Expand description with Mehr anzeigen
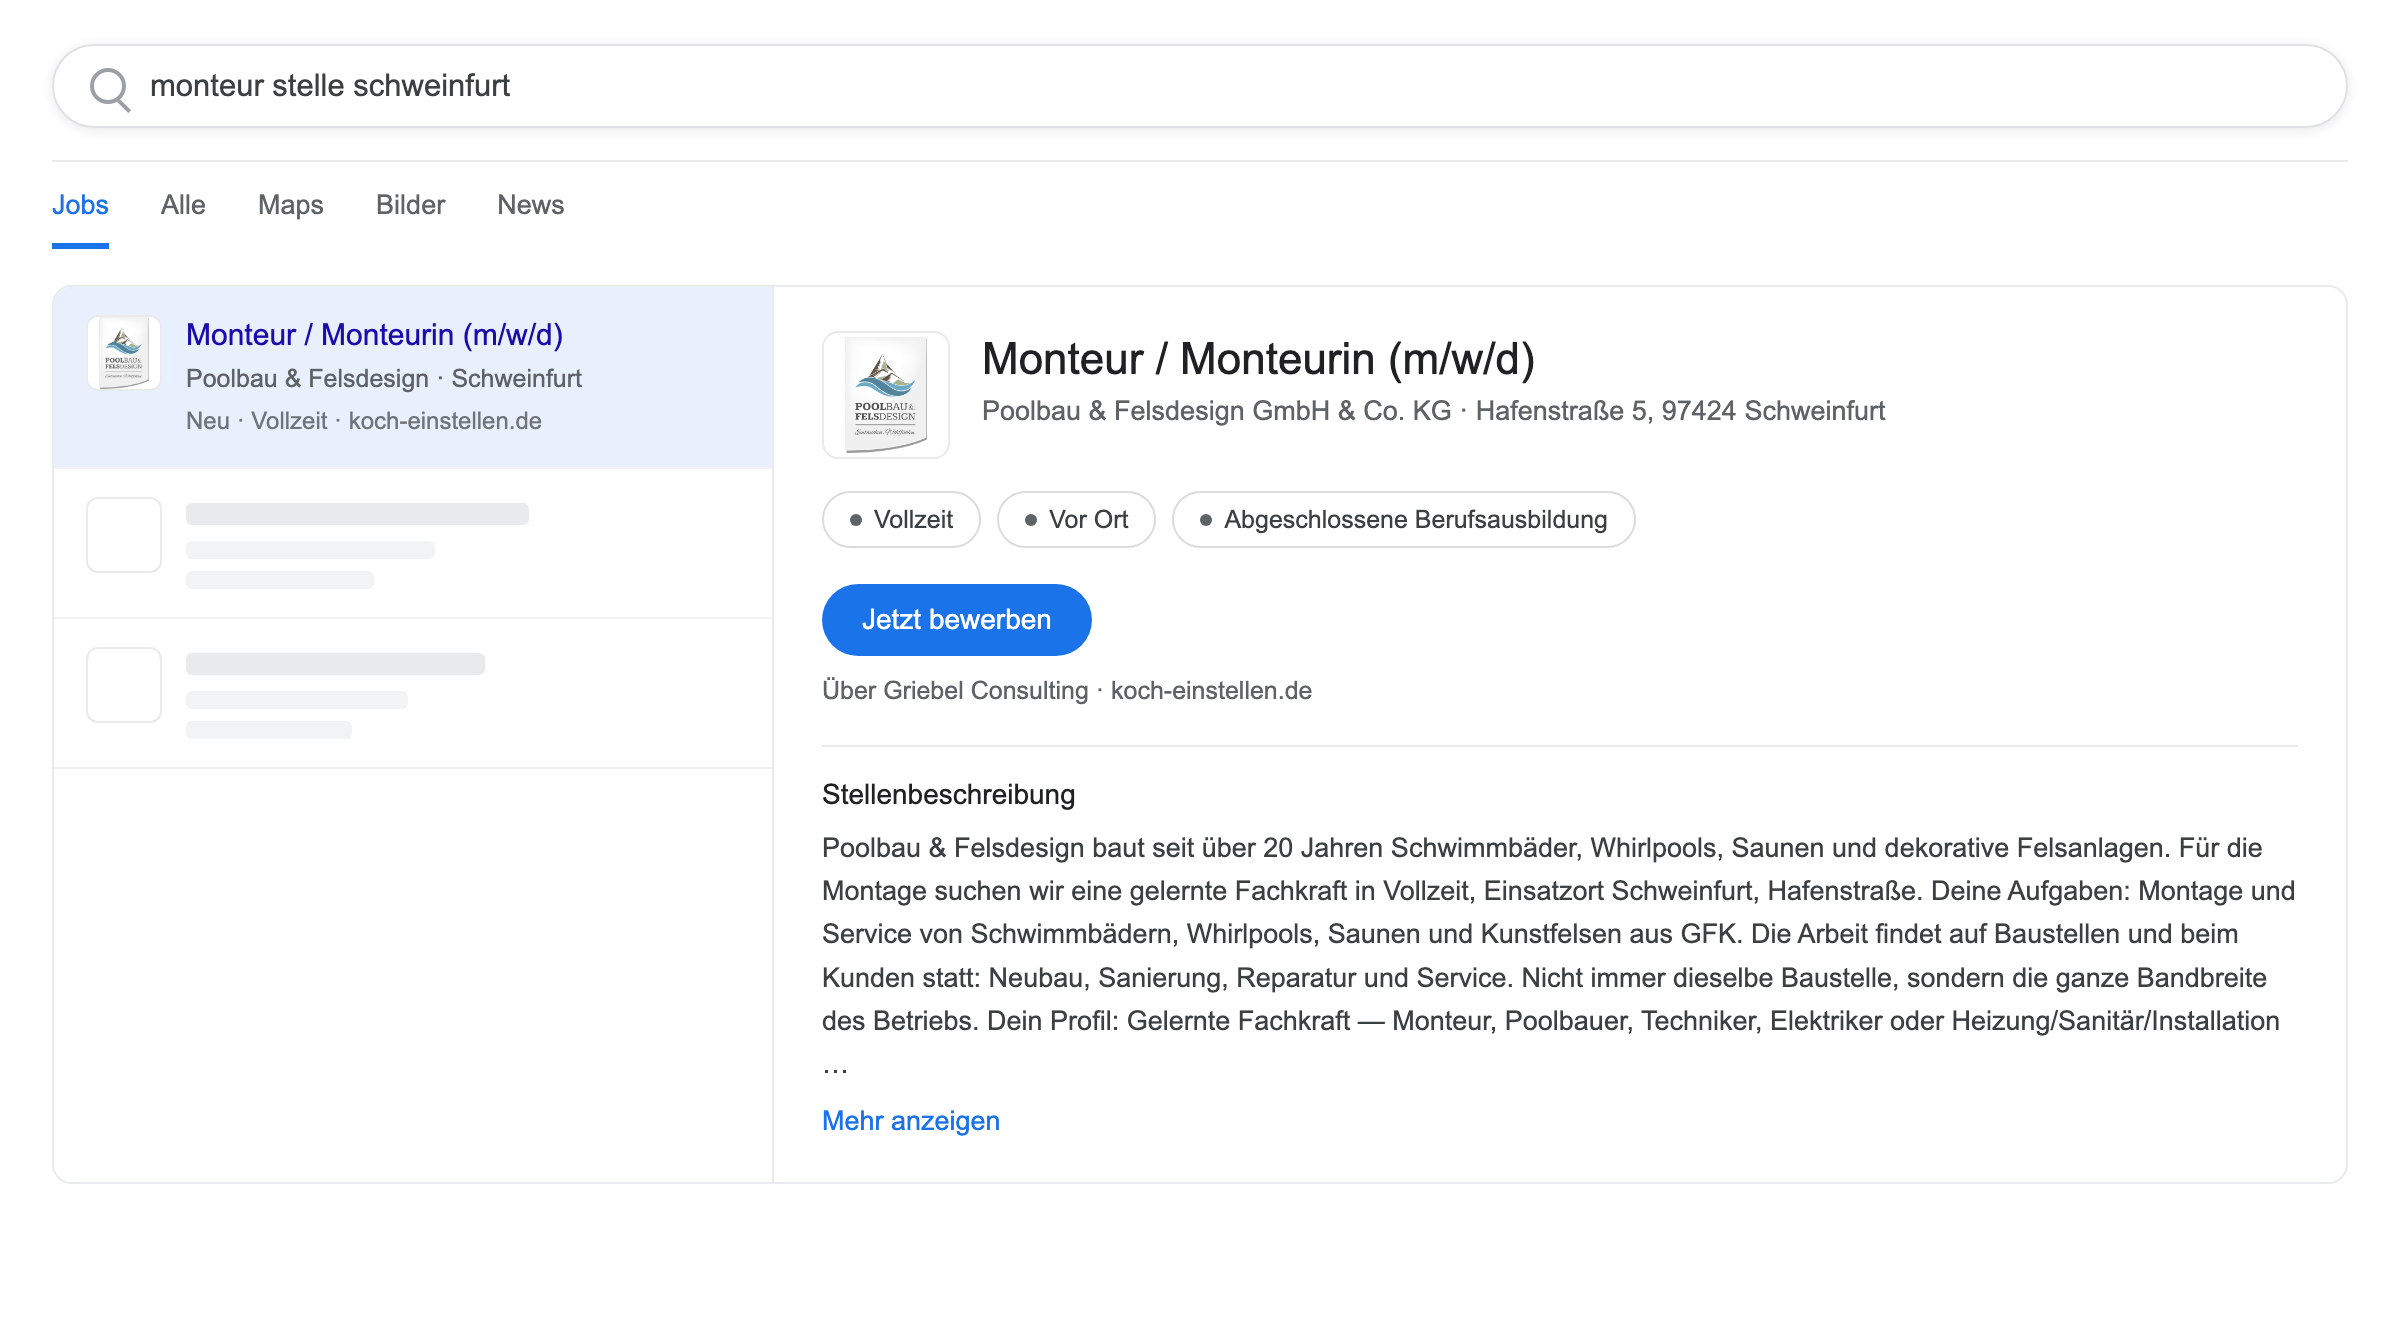The width and height of the screenshot is (2400, 1320). click(x=911, y=1121)
